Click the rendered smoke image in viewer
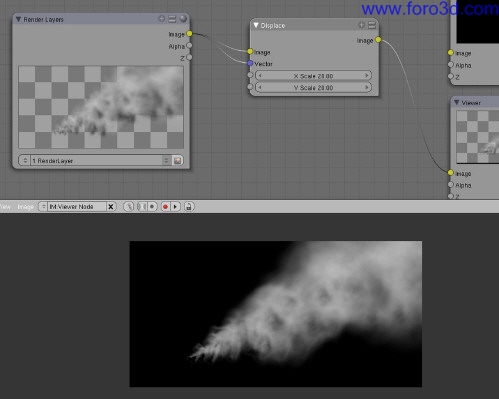Viewport: 499px width, 399px height. point(276,314)
